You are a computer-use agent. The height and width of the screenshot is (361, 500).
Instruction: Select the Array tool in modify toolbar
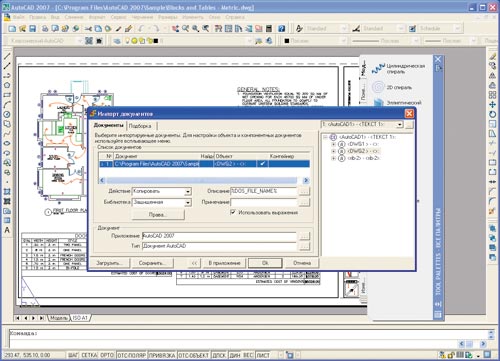492,95
